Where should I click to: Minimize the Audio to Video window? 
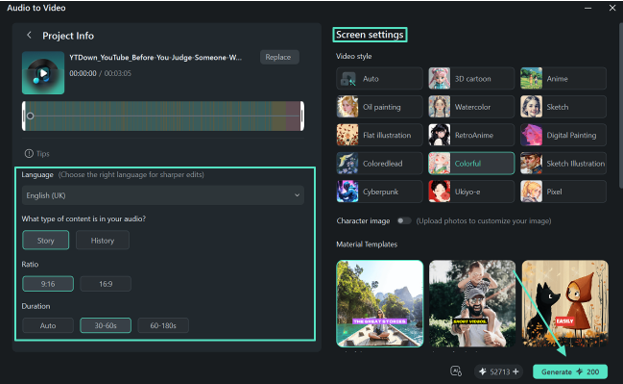click(588, 8)
